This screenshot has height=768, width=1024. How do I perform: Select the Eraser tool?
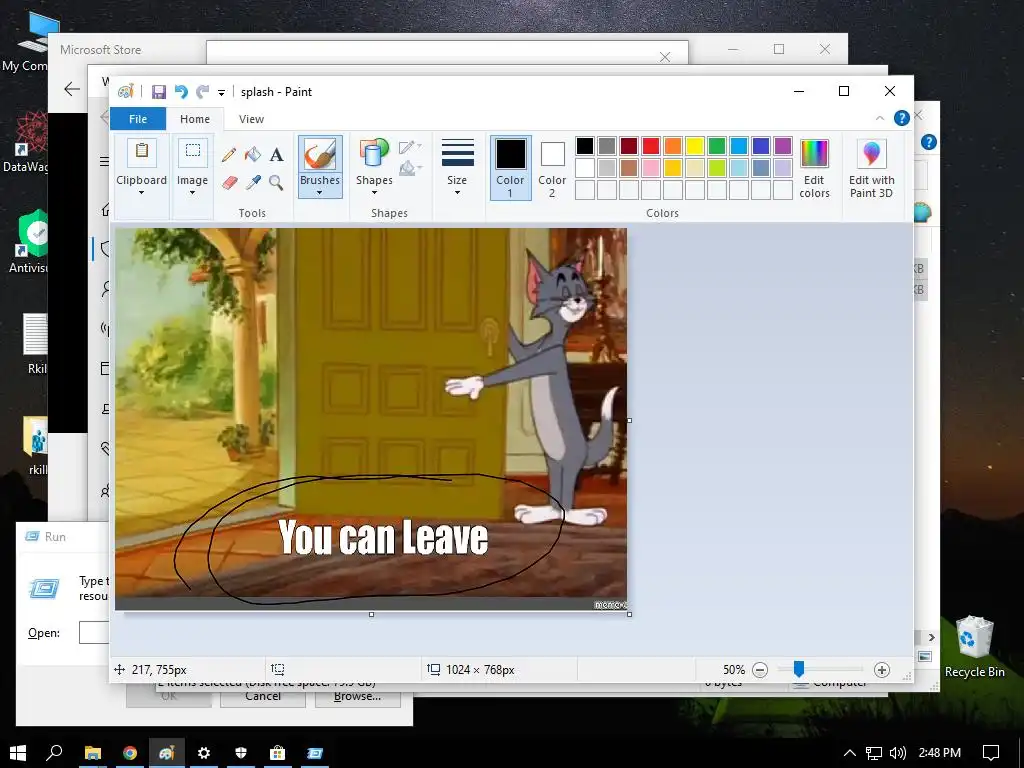[x=229, y=182]
